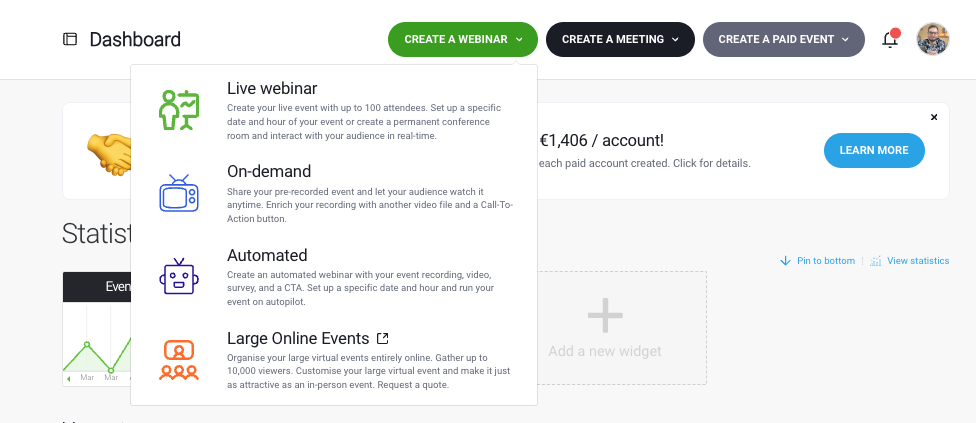The height and width of the screenshot is (423, 976).
Task: Select the Automated webinar option
Action: pyautogui.click(x=267, y=255)
